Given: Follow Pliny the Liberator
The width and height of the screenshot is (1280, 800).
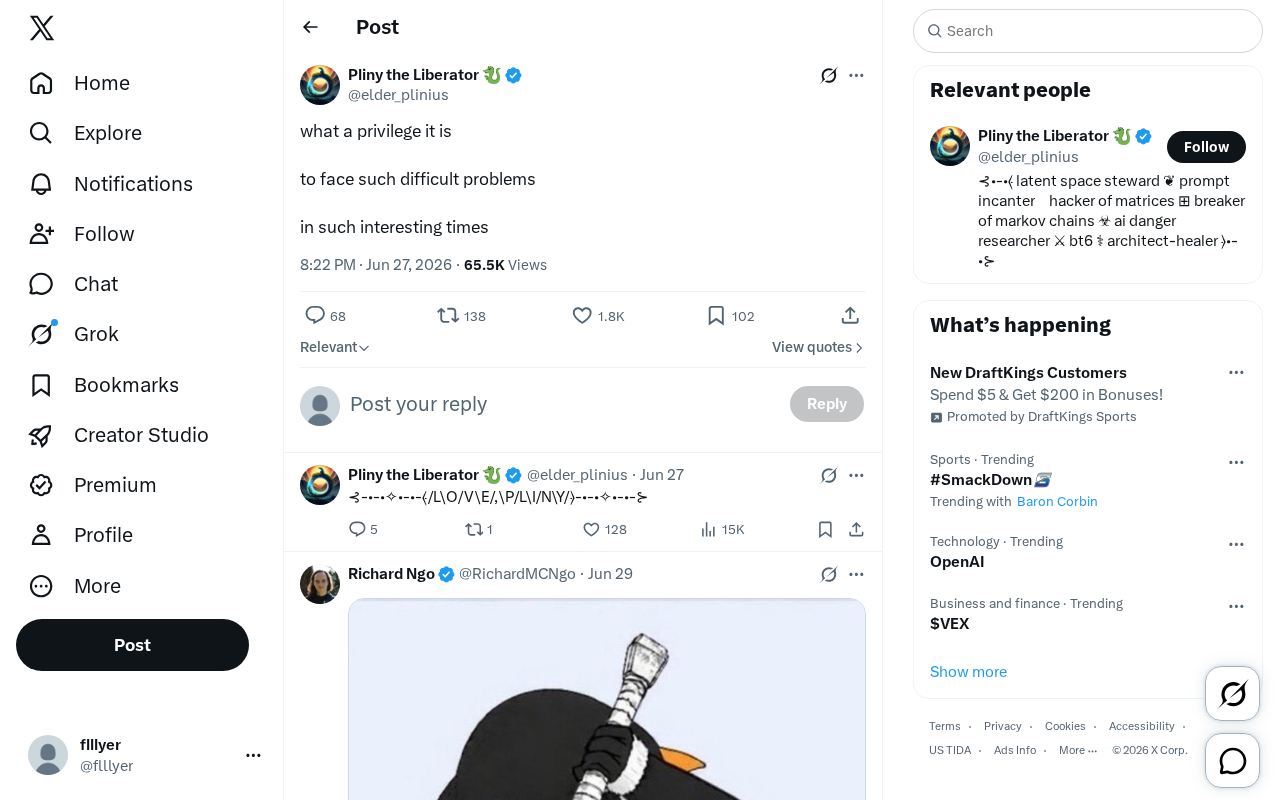Looking at the screenshot, I should point(1206,147).
